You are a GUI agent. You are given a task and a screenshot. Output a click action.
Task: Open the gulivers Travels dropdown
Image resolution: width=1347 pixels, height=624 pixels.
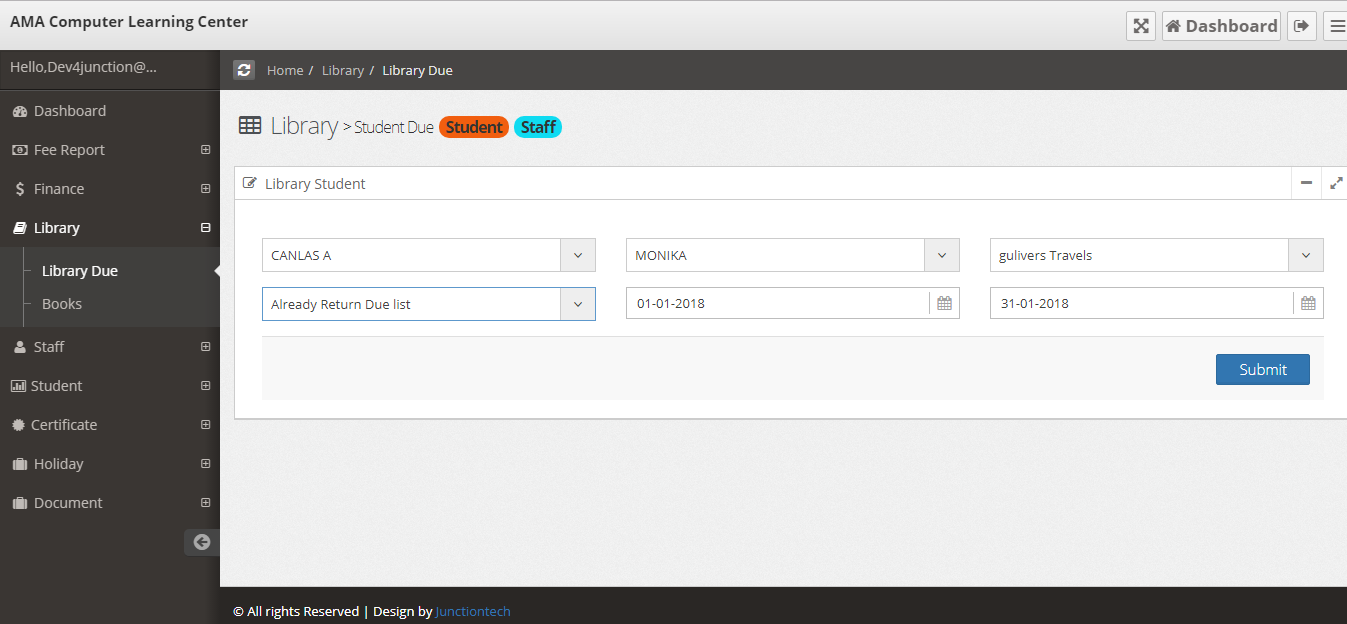[1157, 255]
